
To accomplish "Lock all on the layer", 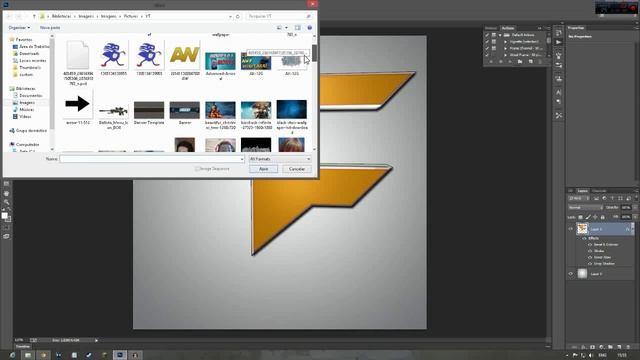I will [602, 217].
